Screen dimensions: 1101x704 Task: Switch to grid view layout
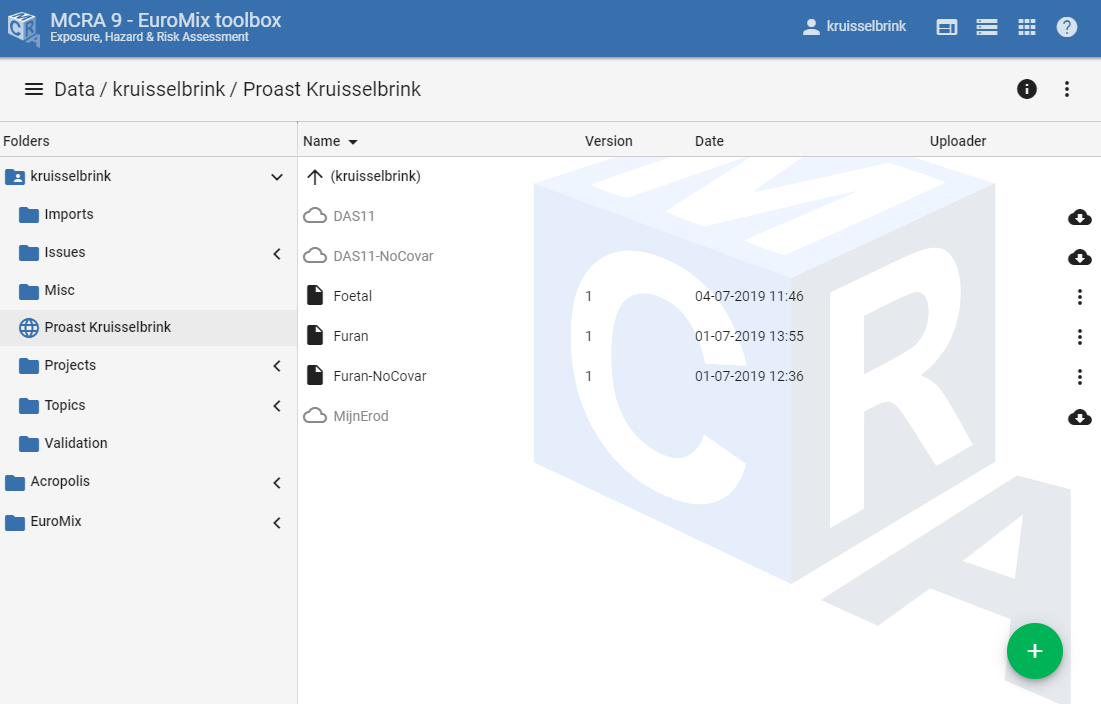pos(1026,27)
